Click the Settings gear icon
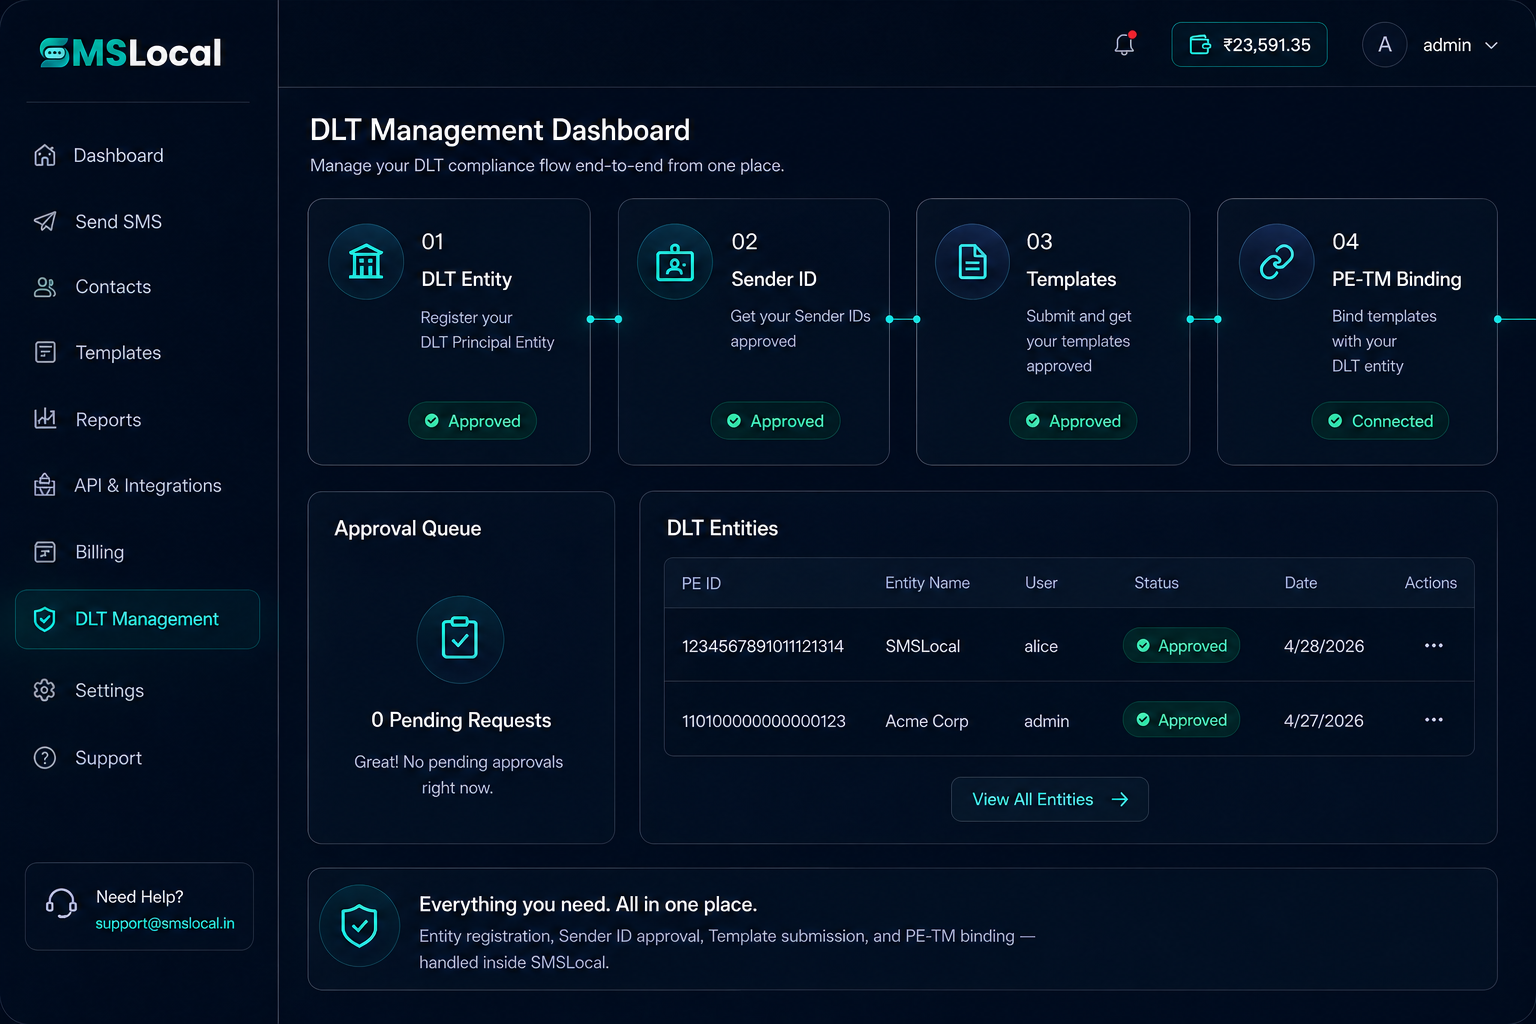The height and width of the screenshot is (1024, 1536). point(45,690)
